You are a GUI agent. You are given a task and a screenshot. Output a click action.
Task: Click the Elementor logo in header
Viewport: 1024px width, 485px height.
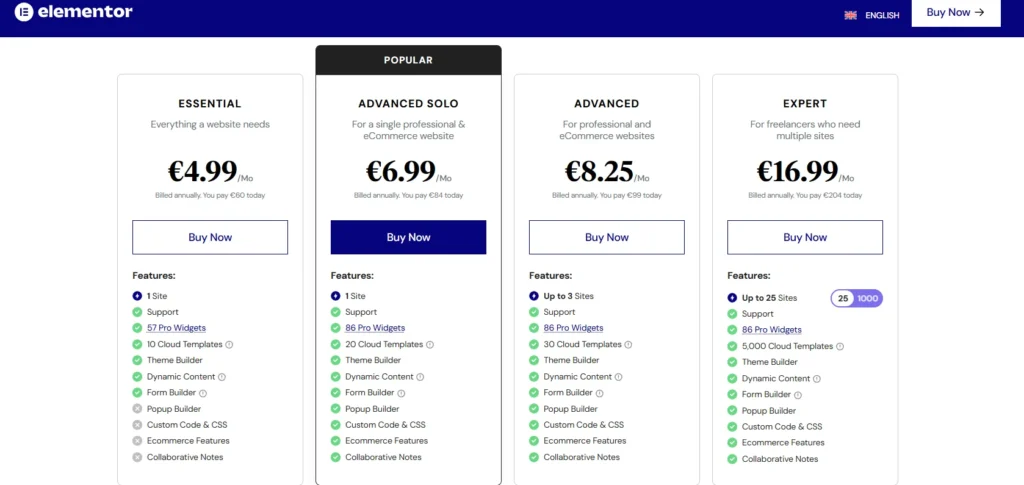pyautogui.click(x=74, y=12)
